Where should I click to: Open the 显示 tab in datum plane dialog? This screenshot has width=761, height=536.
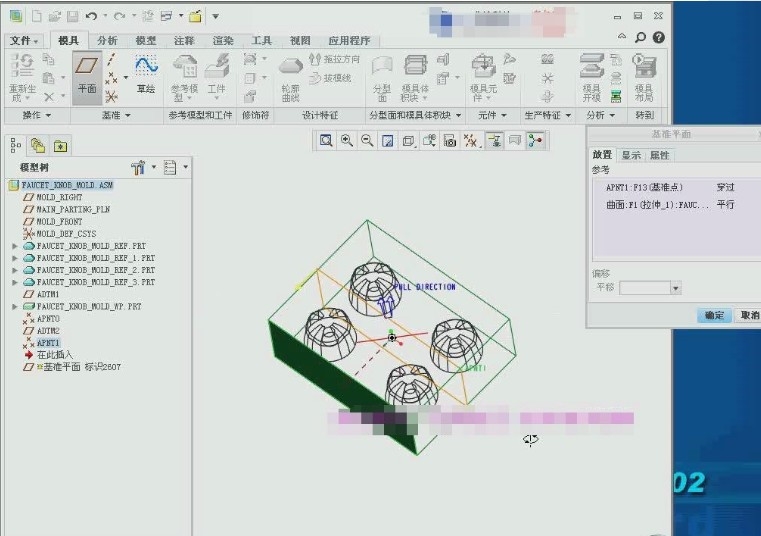tap(631, 155)
